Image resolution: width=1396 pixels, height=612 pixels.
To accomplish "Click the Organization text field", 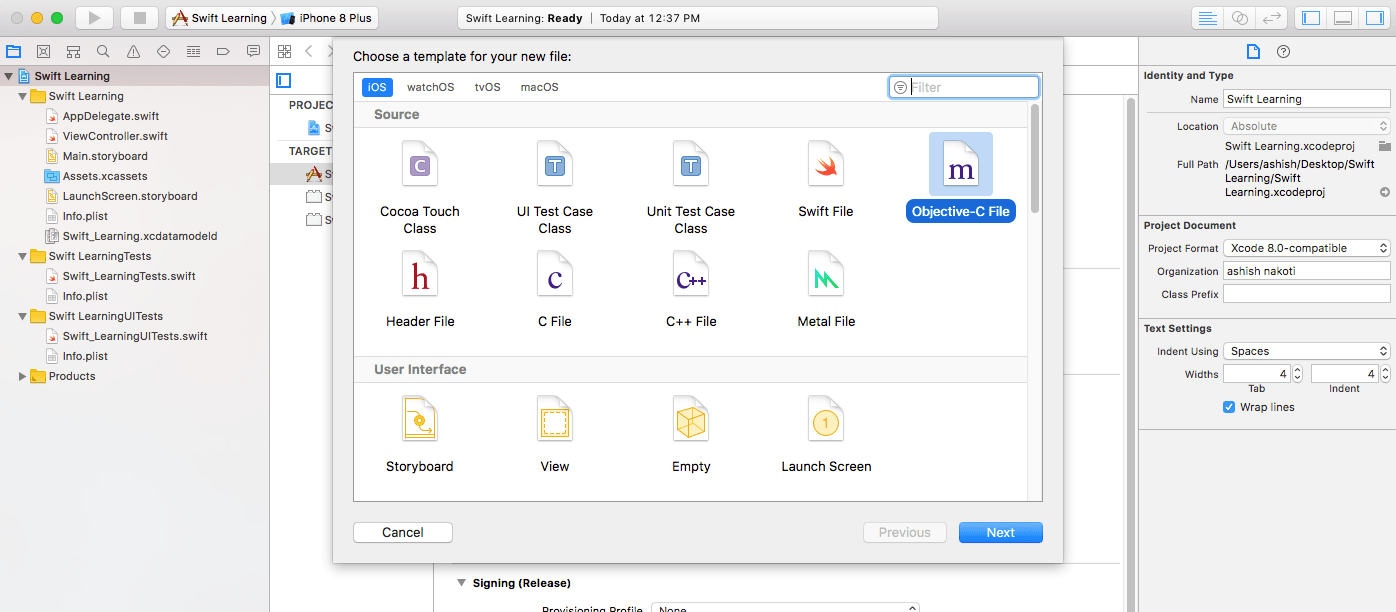I will [1307, 271].
